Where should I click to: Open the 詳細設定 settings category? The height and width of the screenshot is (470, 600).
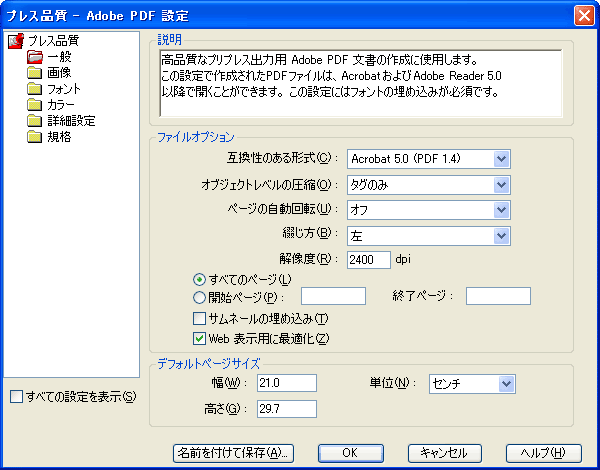click(x=71, y=121)
